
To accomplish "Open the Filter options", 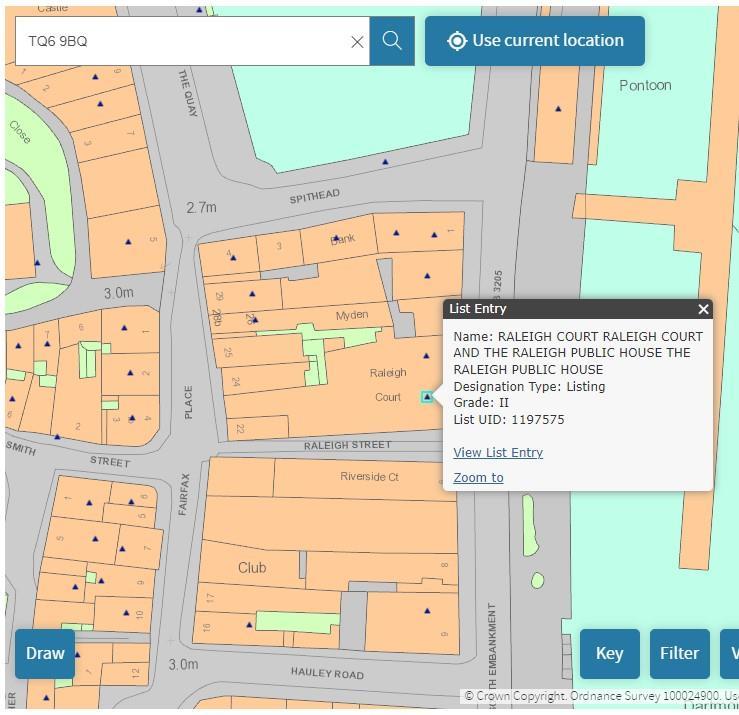I will click(x=679, y=654).
